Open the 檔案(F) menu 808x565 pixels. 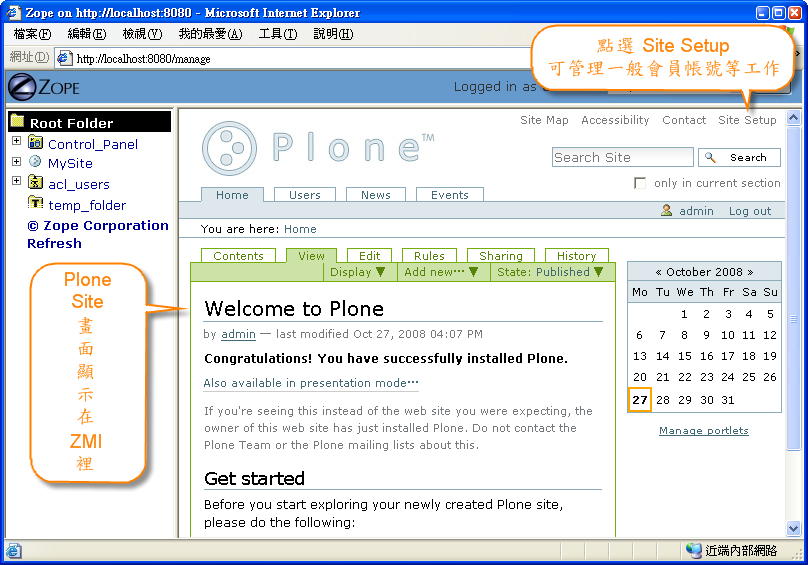[32, 34]
